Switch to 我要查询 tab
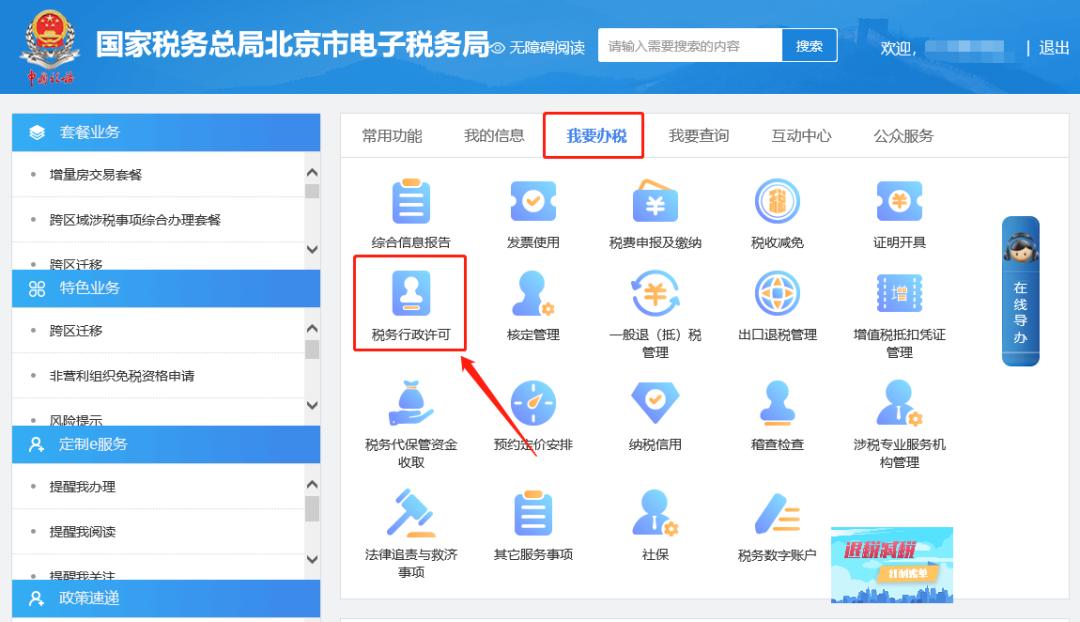Screen dimensions: 1080x622 698,136
